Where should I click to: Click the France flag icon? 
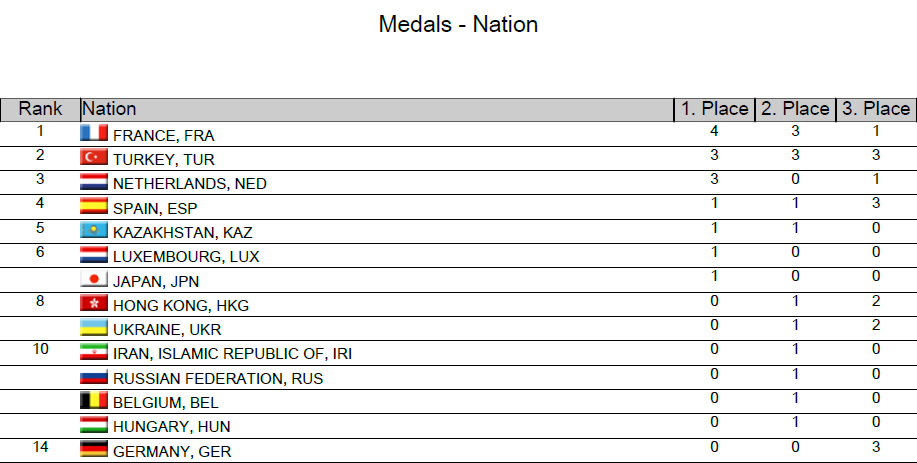(94, 134)
